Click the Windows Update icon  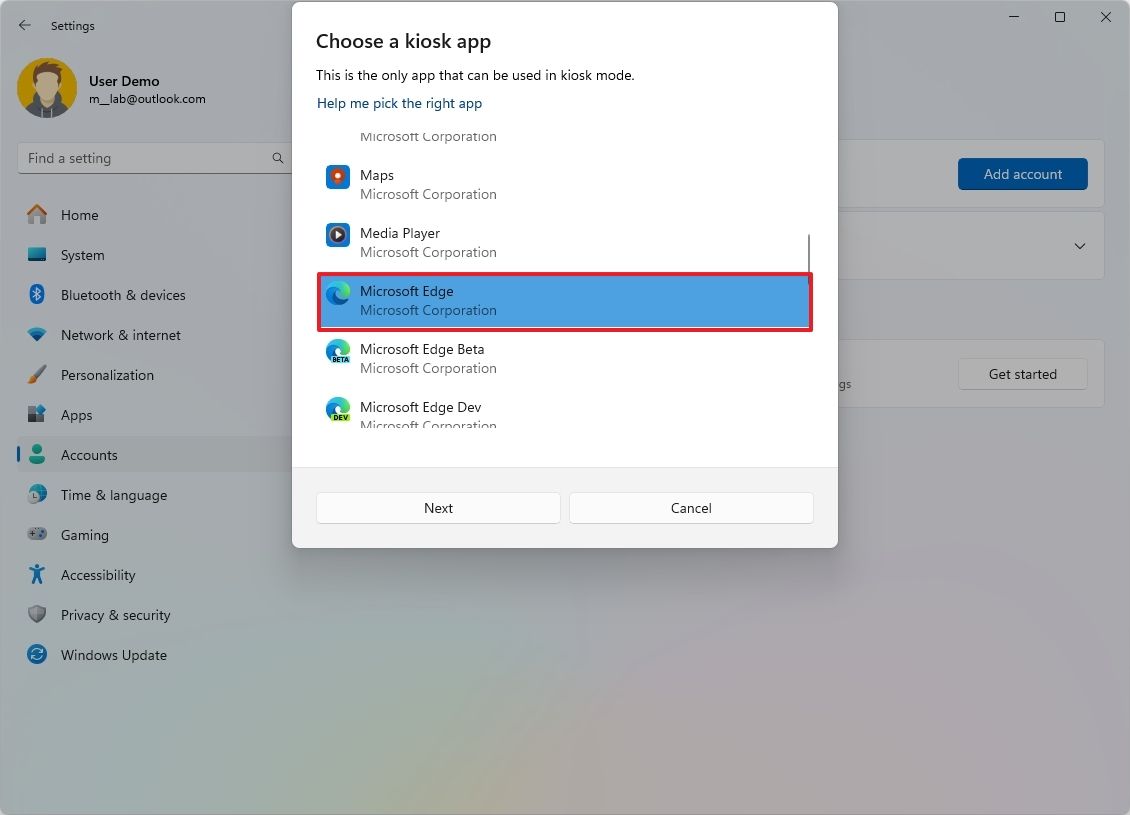[x=36, y=655]
